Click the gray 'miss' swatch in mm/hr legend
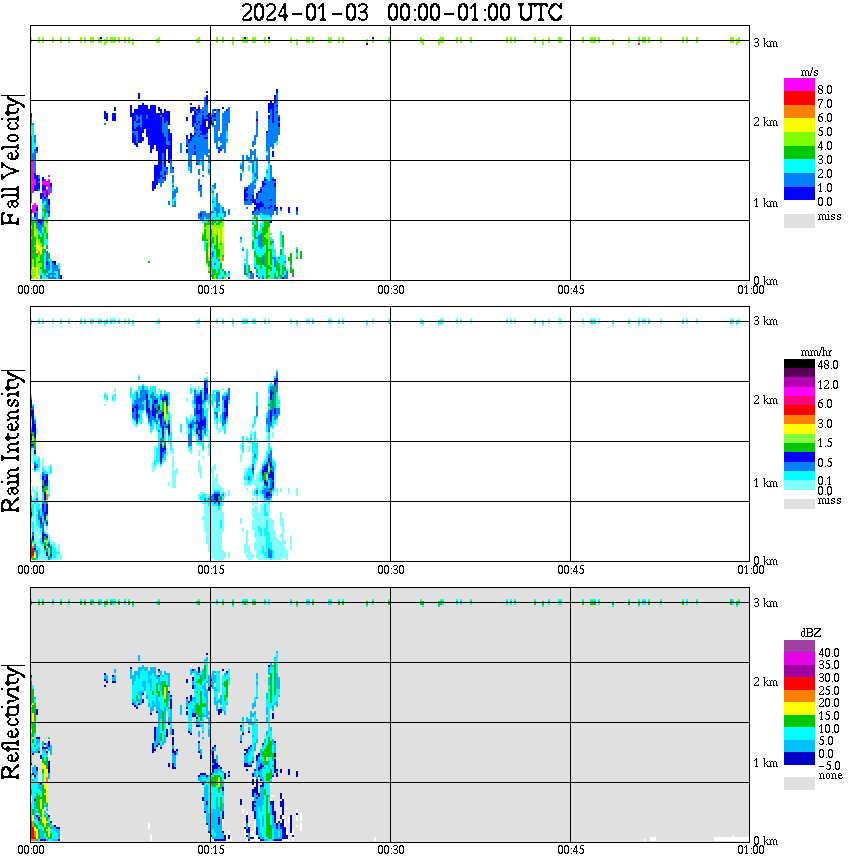 pos(799,504)
